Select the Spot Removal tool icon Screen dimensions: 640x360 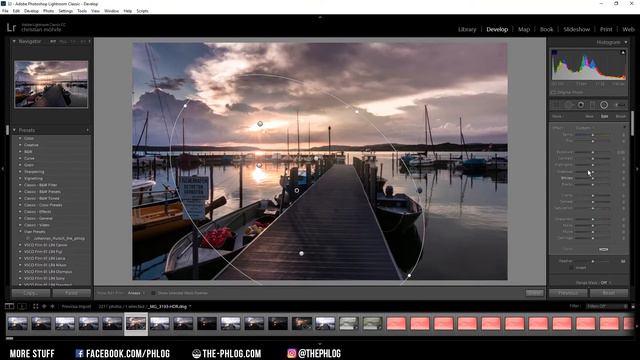[569, 105]
